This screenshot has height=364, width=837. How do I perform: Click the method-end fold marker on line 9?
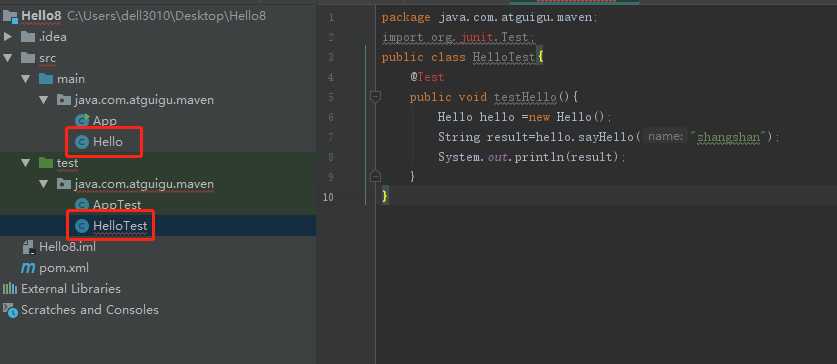[x=375, y=176]
